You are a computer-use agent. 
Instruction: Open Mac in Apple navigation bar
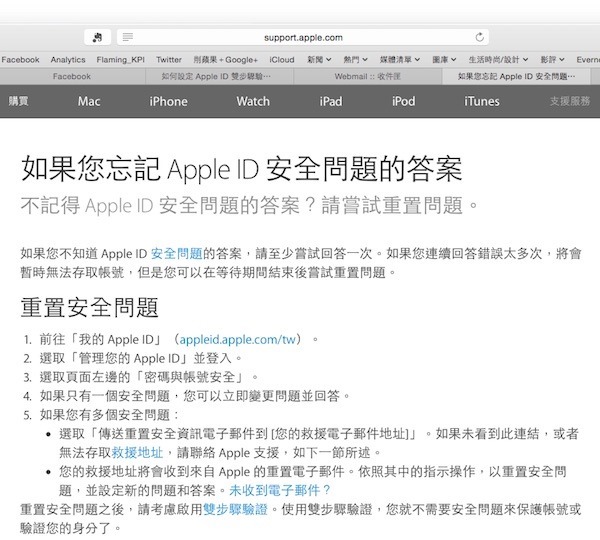[89, 101]
